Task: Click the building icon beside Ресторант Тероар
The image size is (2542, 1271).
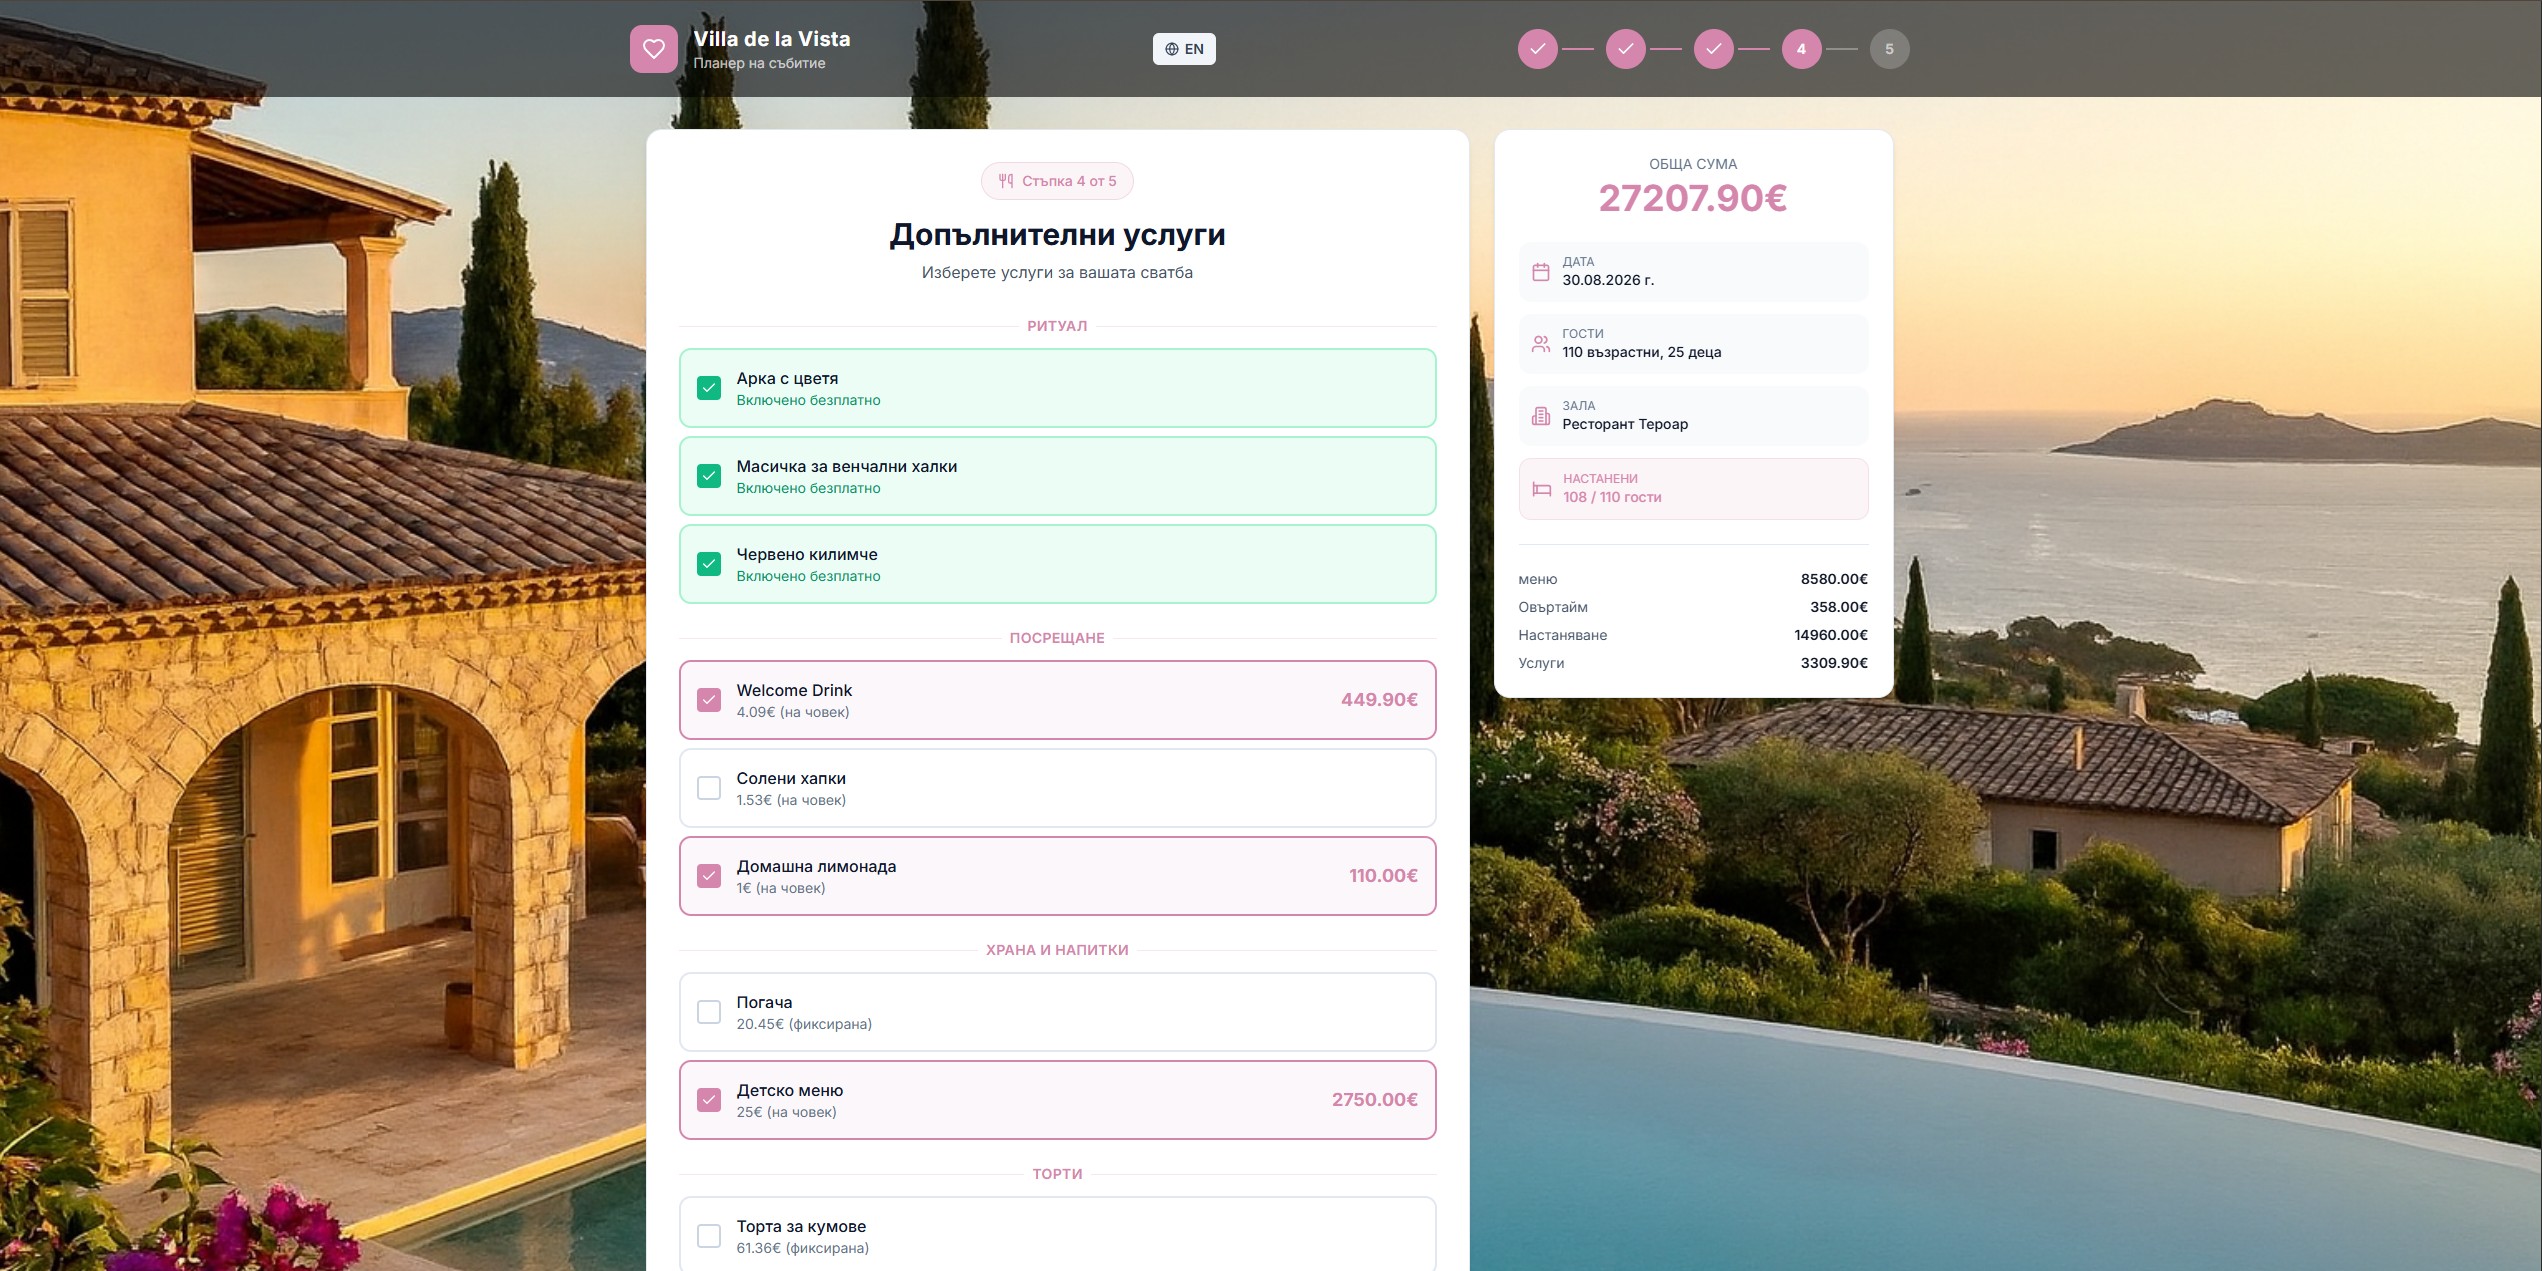Action: click(x=1541, y=416)
